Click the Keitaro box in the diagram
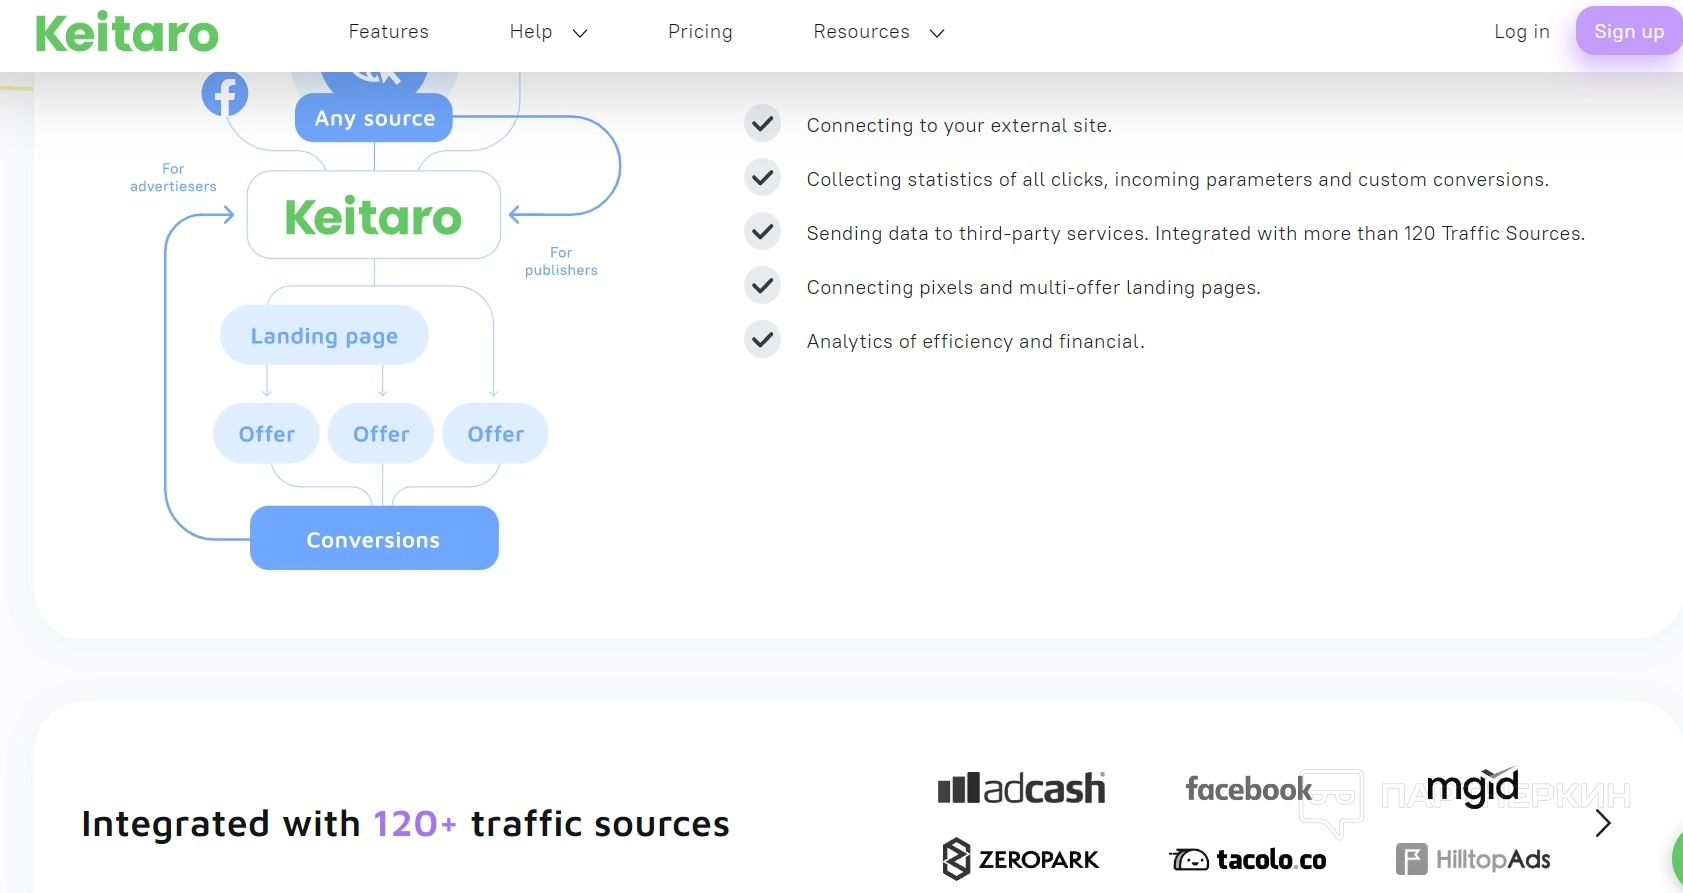Image resolution: width=1683 pixels, height=893 pixels. [x=374, y=215]
